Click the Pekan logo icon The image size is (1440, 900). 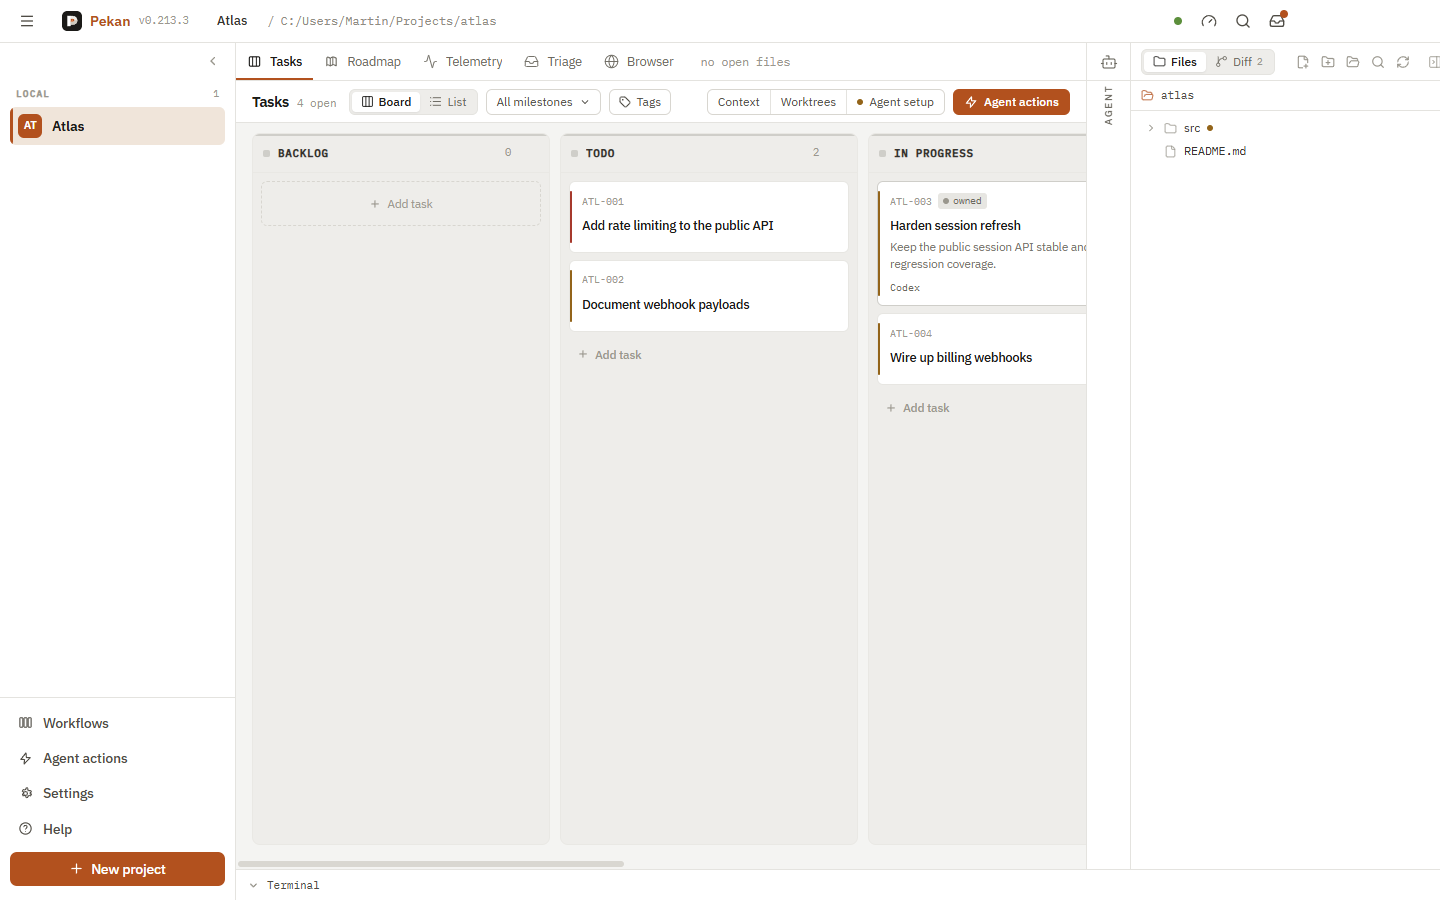click(72, 21)
